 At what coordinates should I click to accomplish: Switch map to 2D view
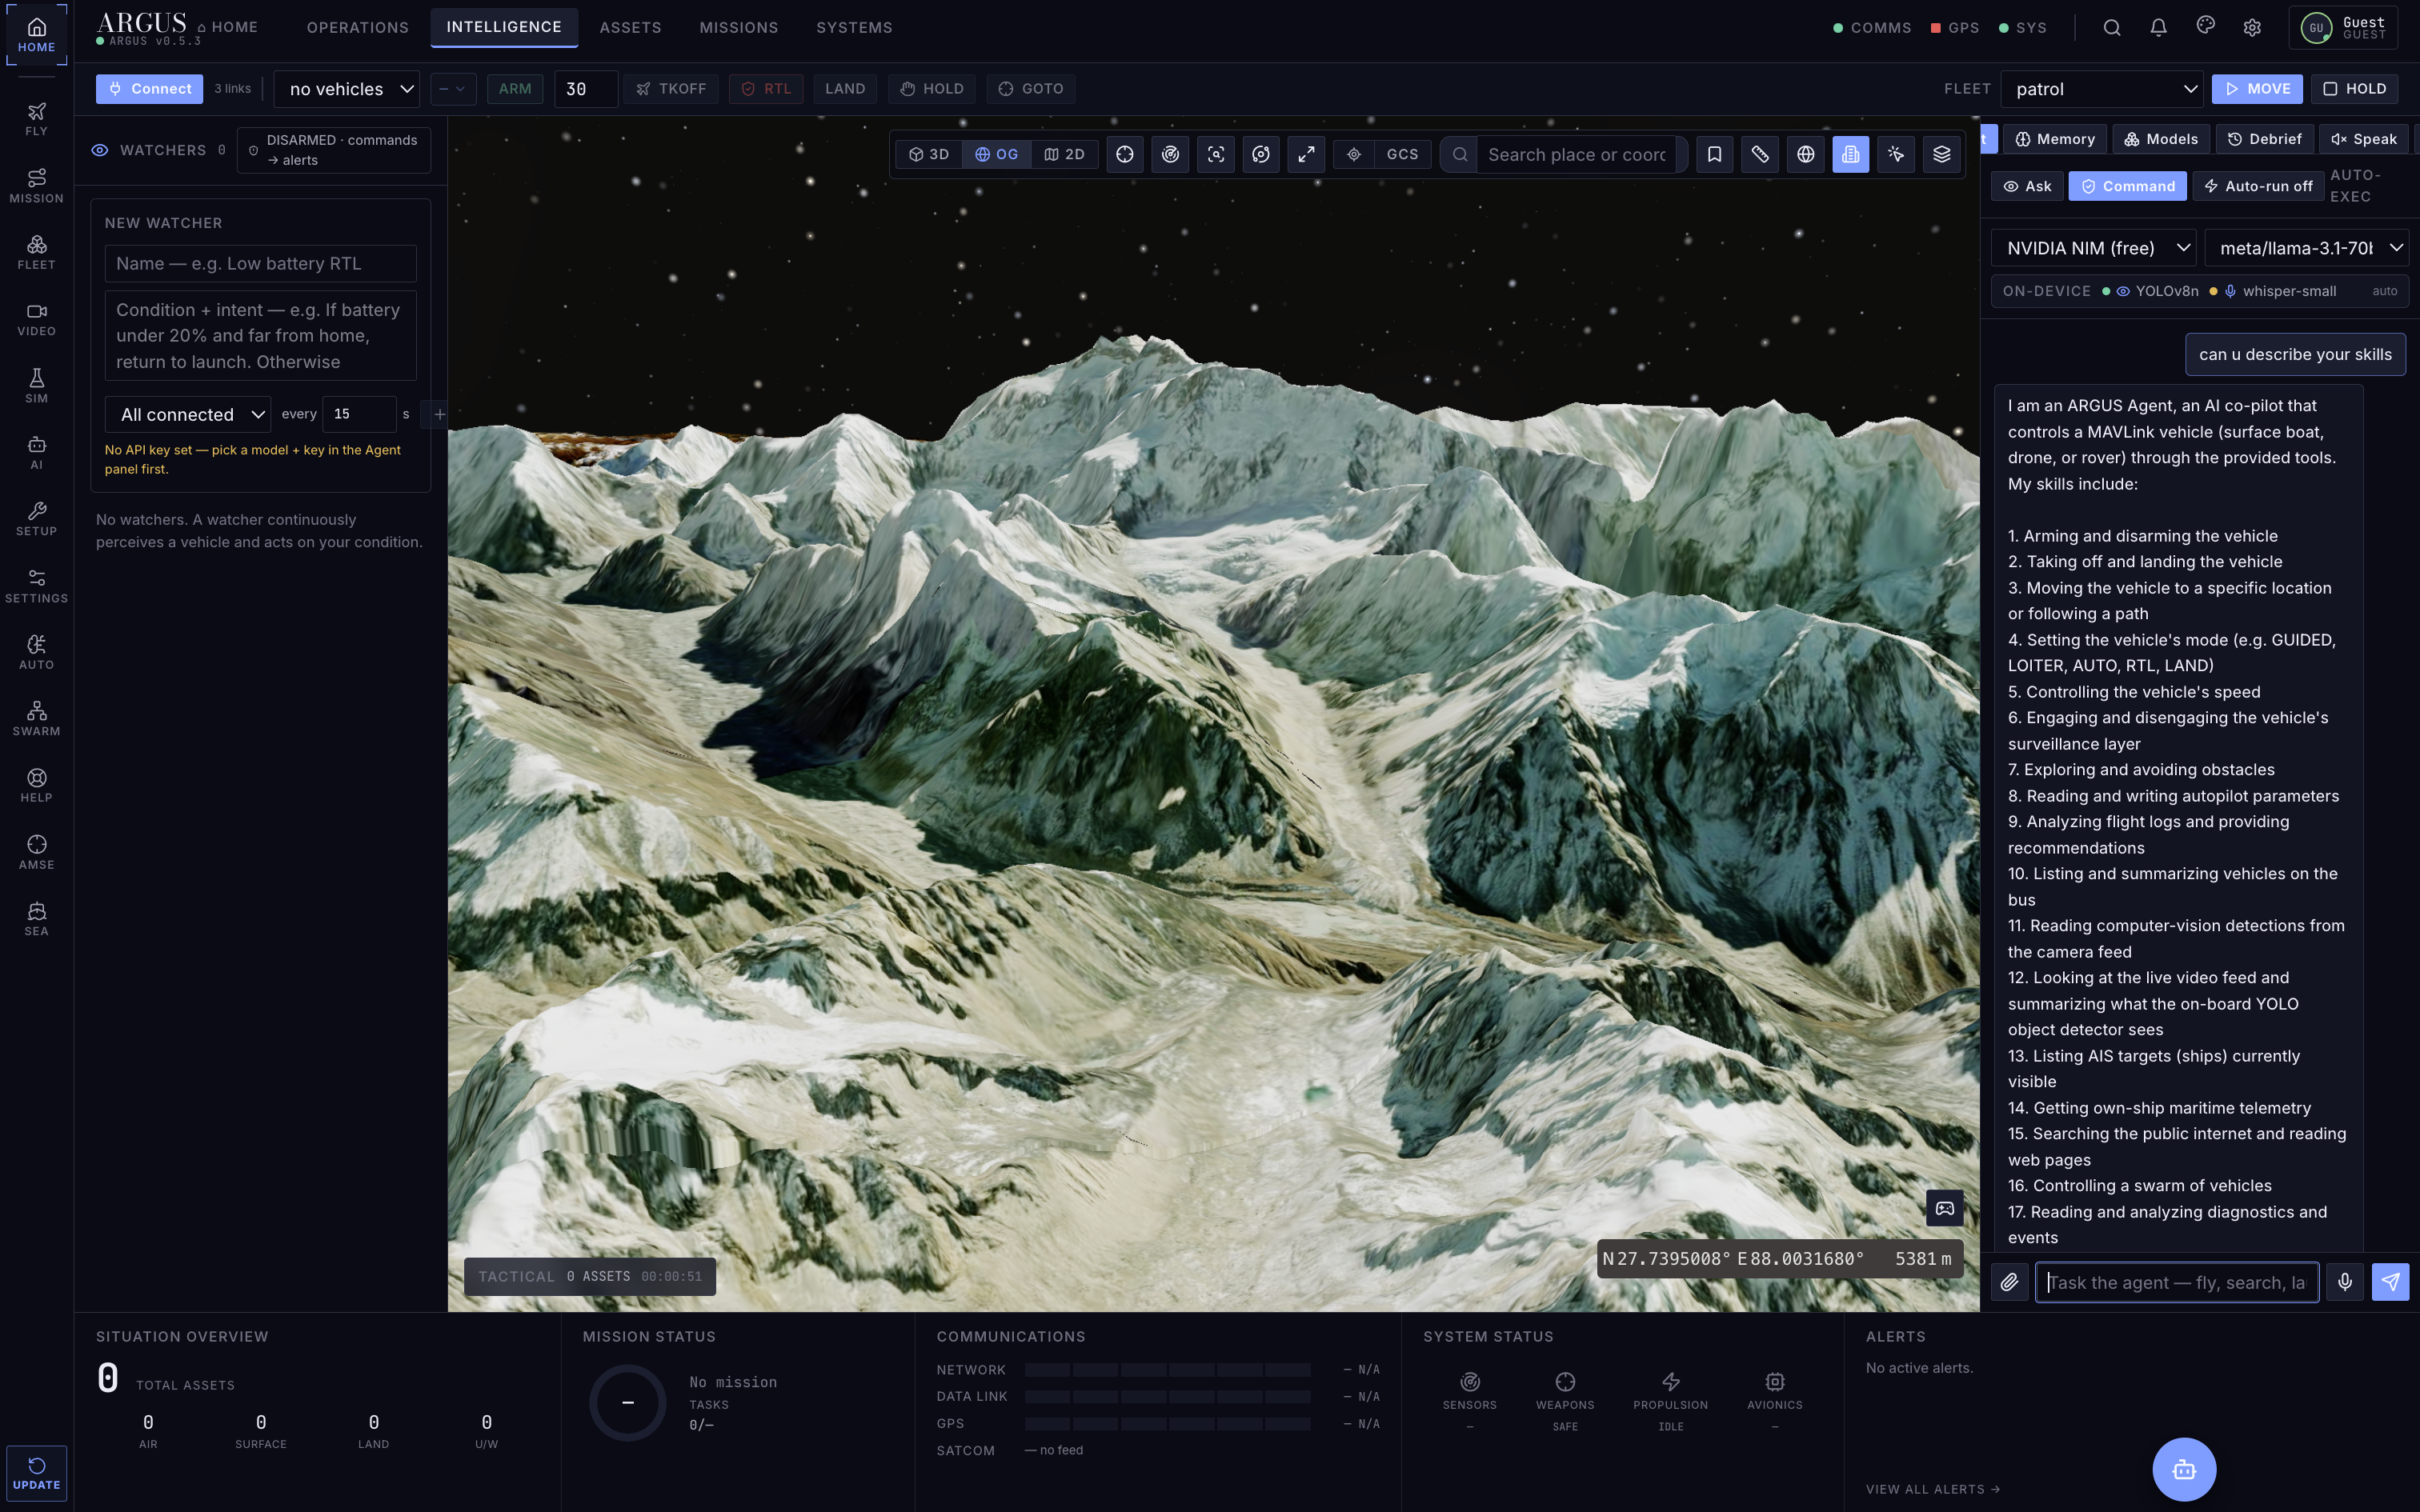[1064, 154]
